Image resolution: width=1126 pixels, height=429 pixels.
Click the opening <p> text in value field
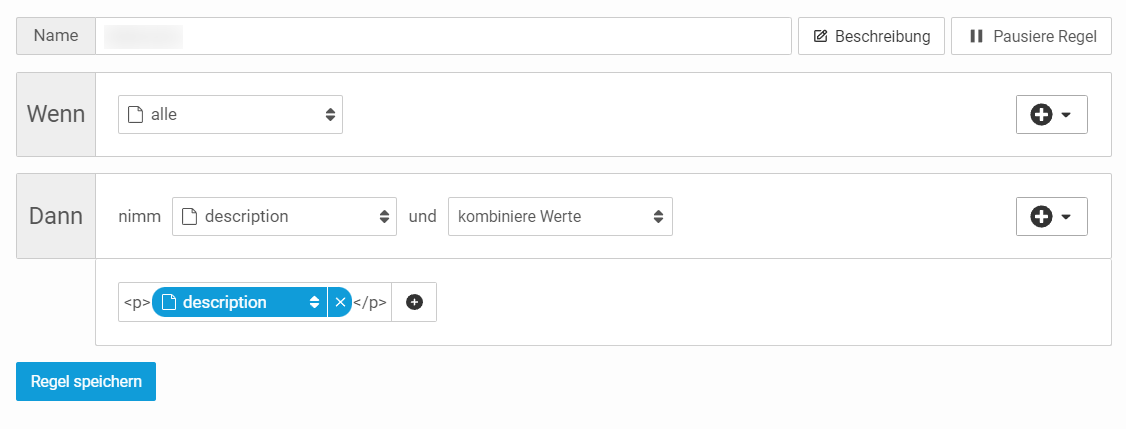pyautogui.click(x=136, y=303)
